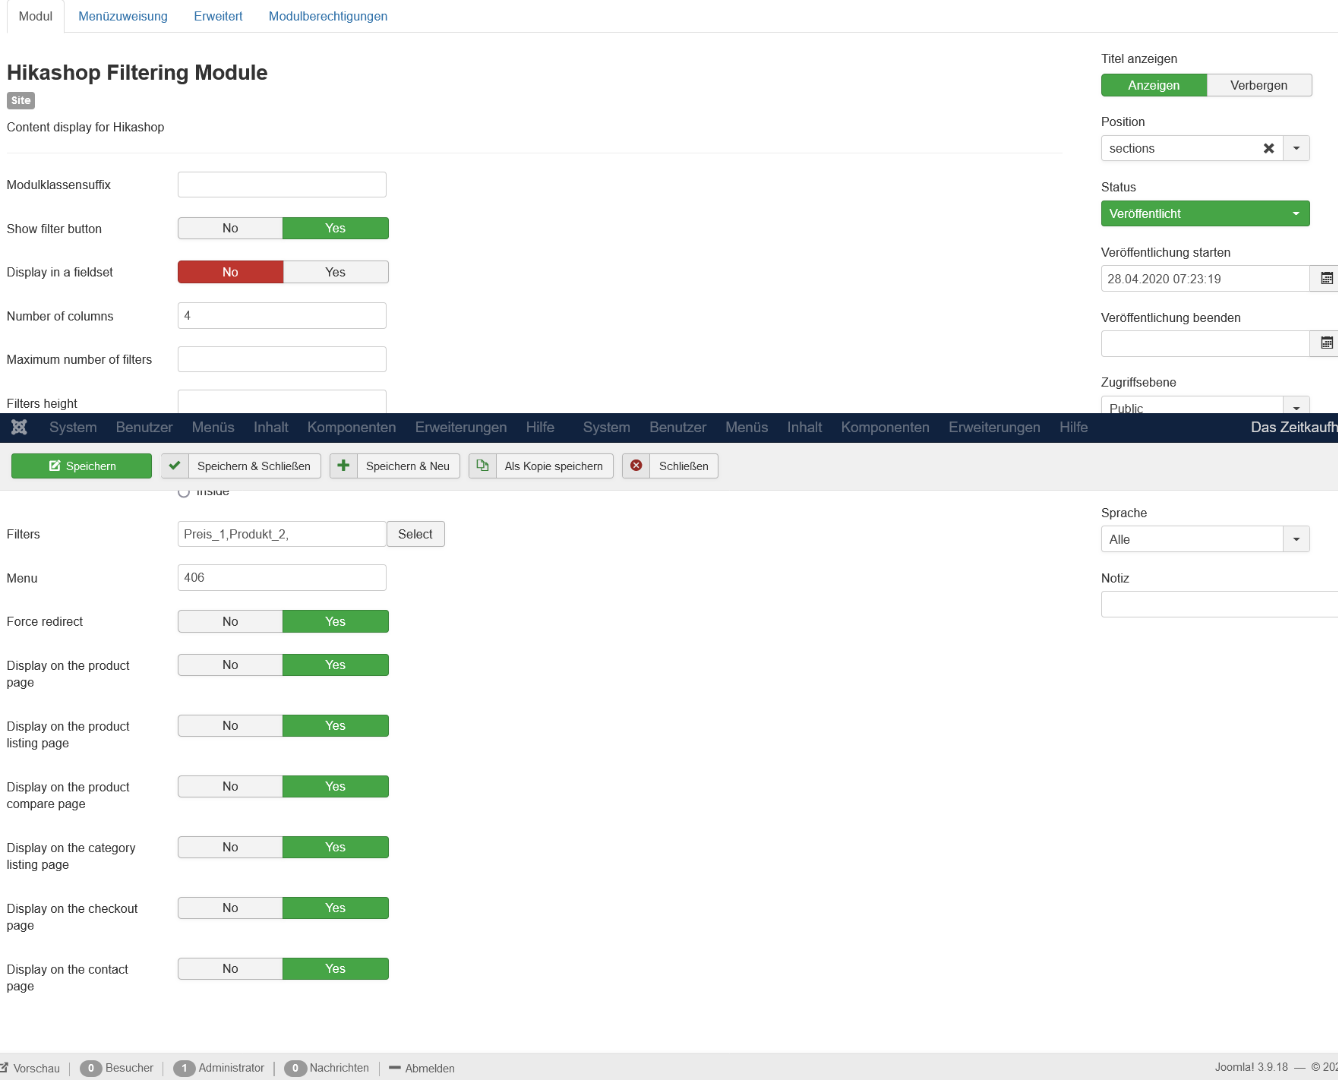Open calendar for Veröffentlichung starten
1338x1080 pixels.
(x=1326, y=279)
